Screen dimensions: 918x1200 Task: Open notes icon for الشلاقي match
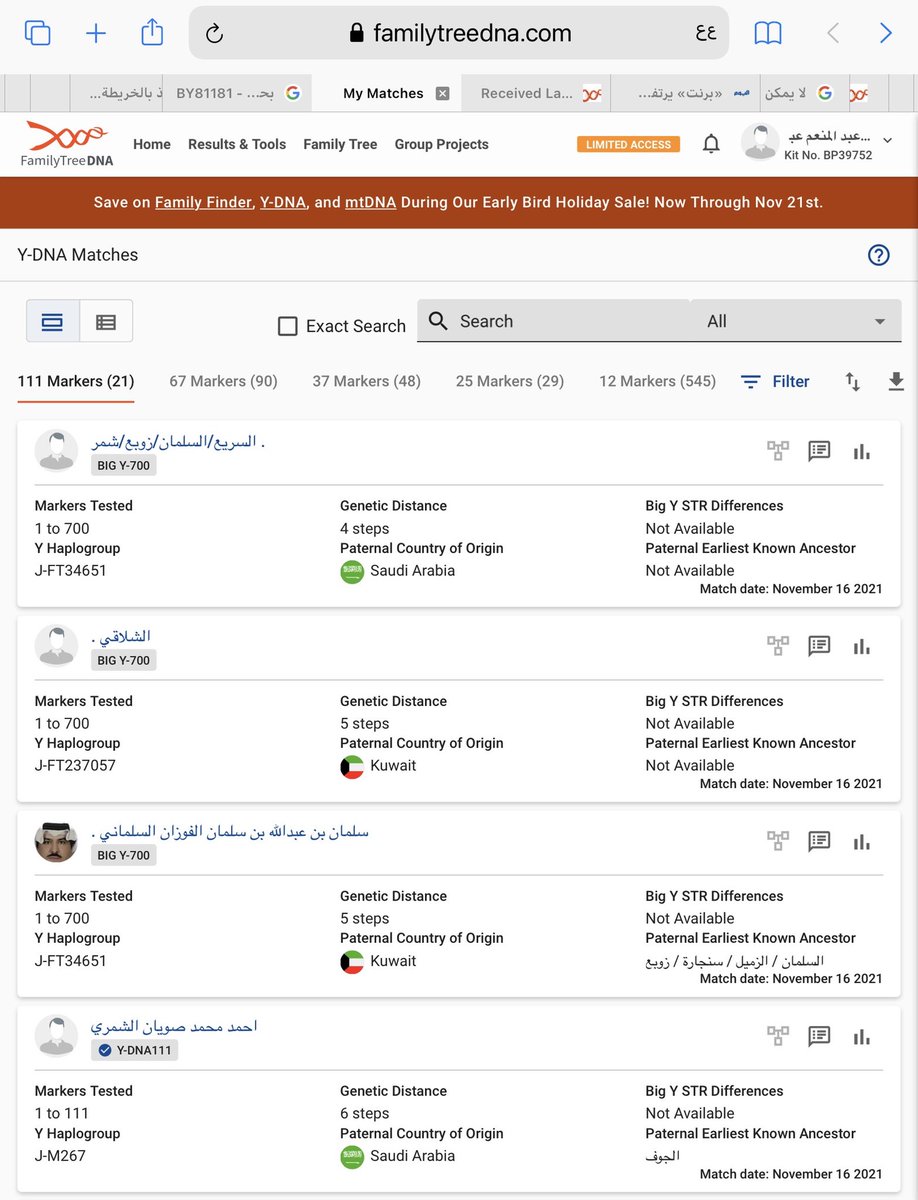(x=819, y=646)
